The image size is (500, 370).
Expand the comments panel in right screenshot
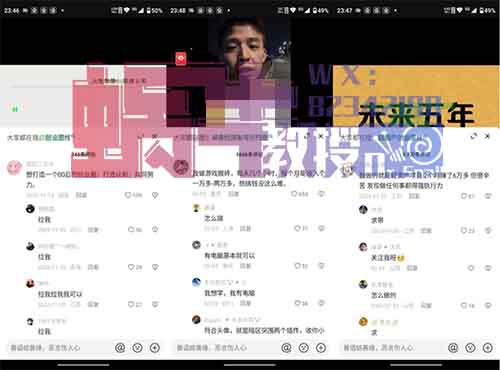click(474, 136)
